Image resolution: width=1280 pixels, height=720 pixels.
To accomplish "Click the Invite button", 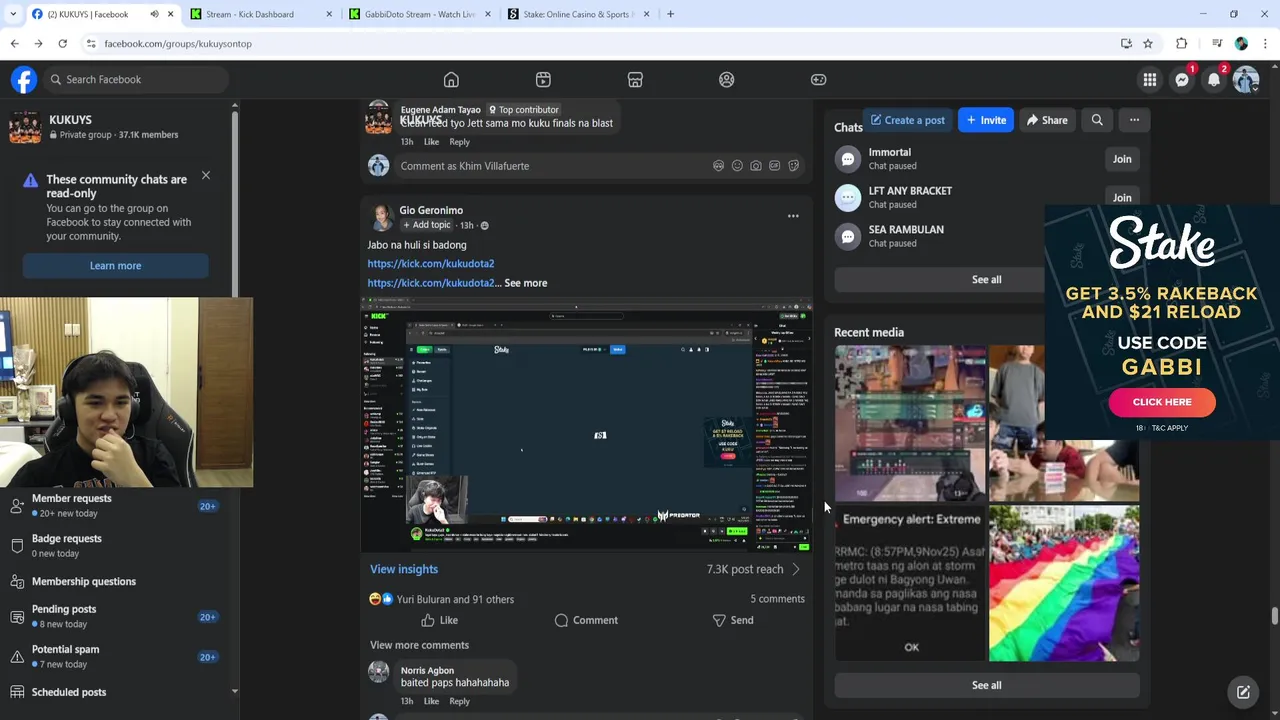I will coord(985,120).
